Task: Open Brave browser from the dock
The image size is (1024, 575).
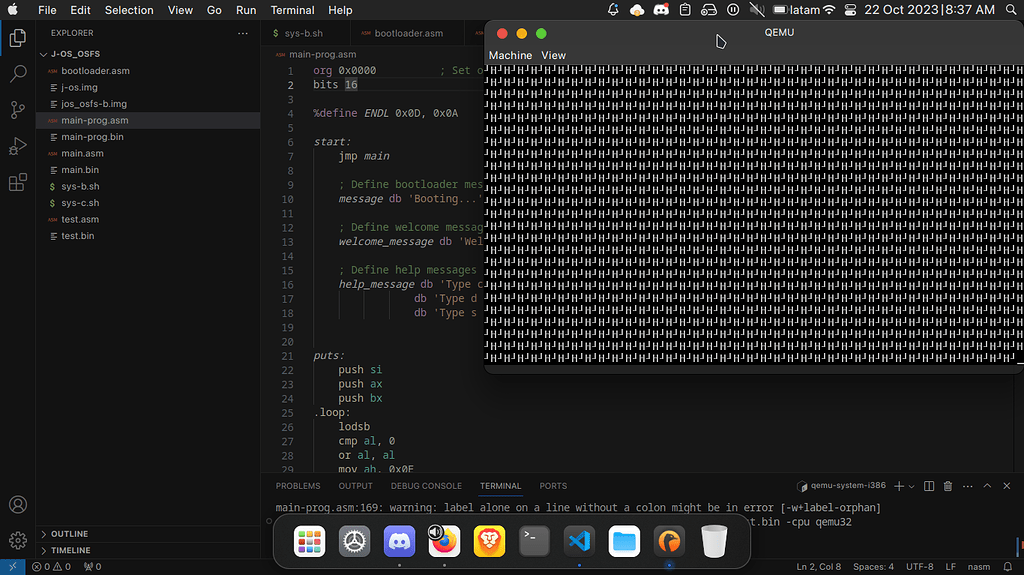Action: pyautogui.click(x=489, y=541)
